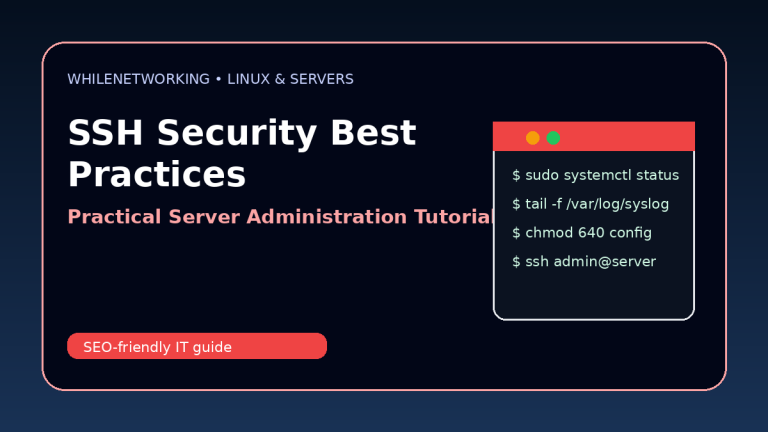Click the 'SSH Security Best Practices' headline
Screen dimensions: 768x432
(x=242, y=153)
